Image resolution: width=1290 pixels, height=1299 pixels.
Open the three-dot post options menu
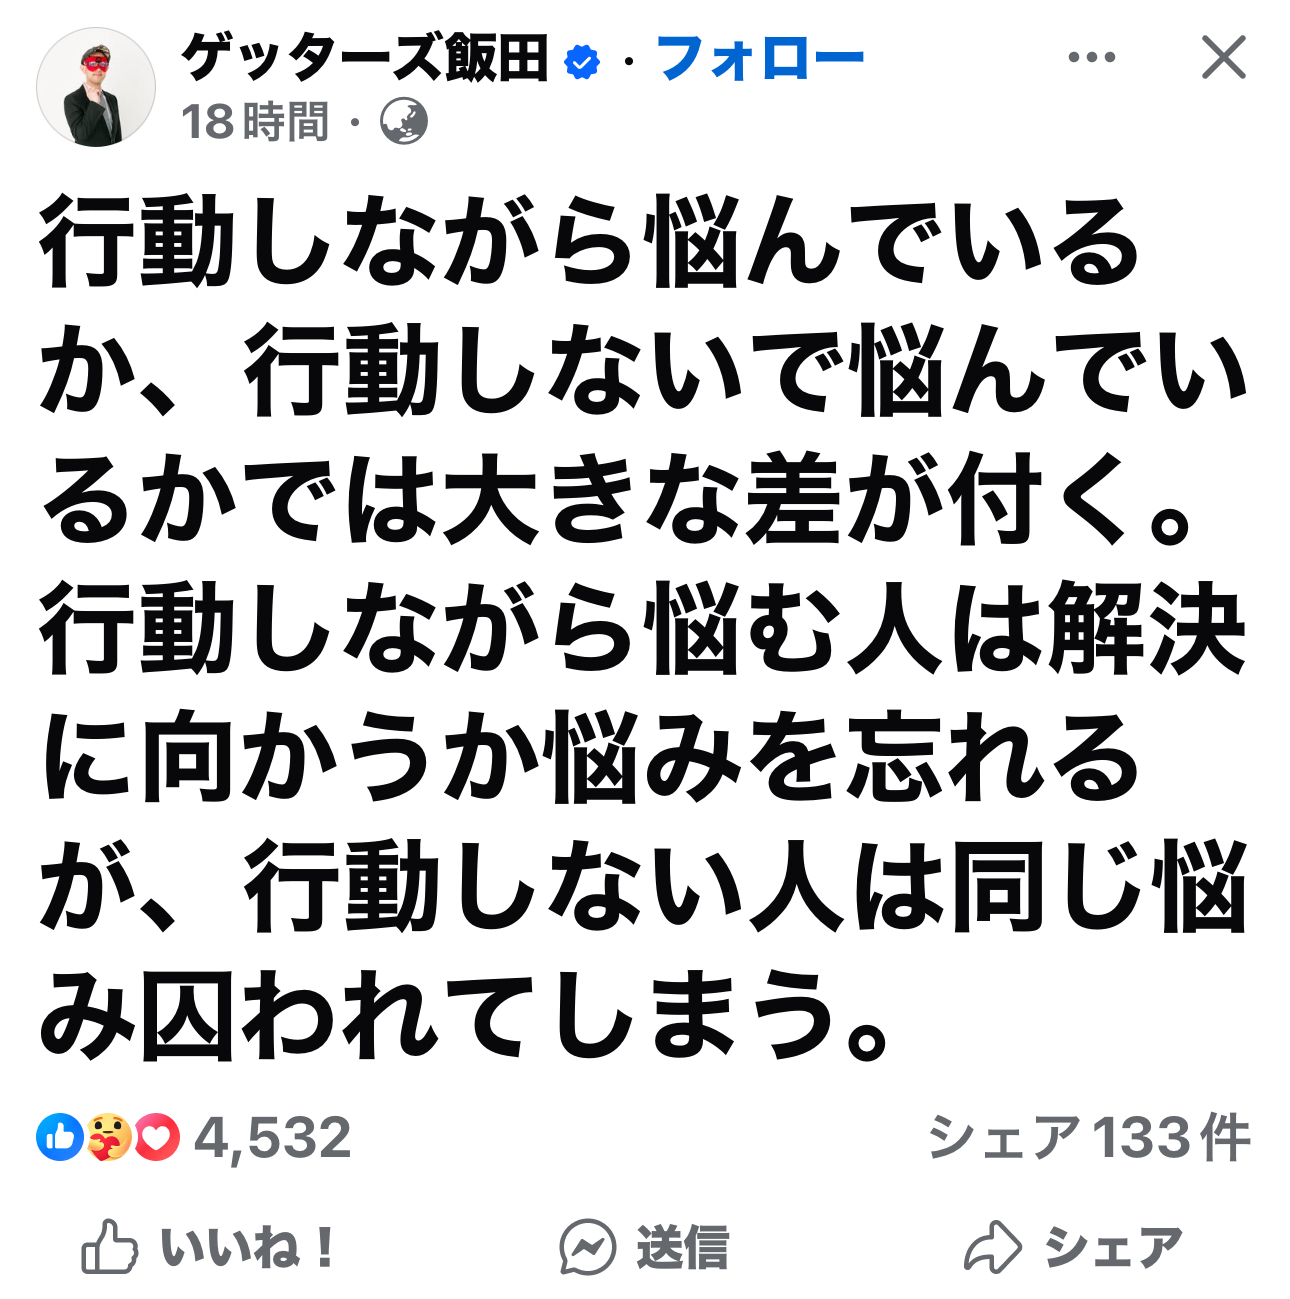(1091, 58)
